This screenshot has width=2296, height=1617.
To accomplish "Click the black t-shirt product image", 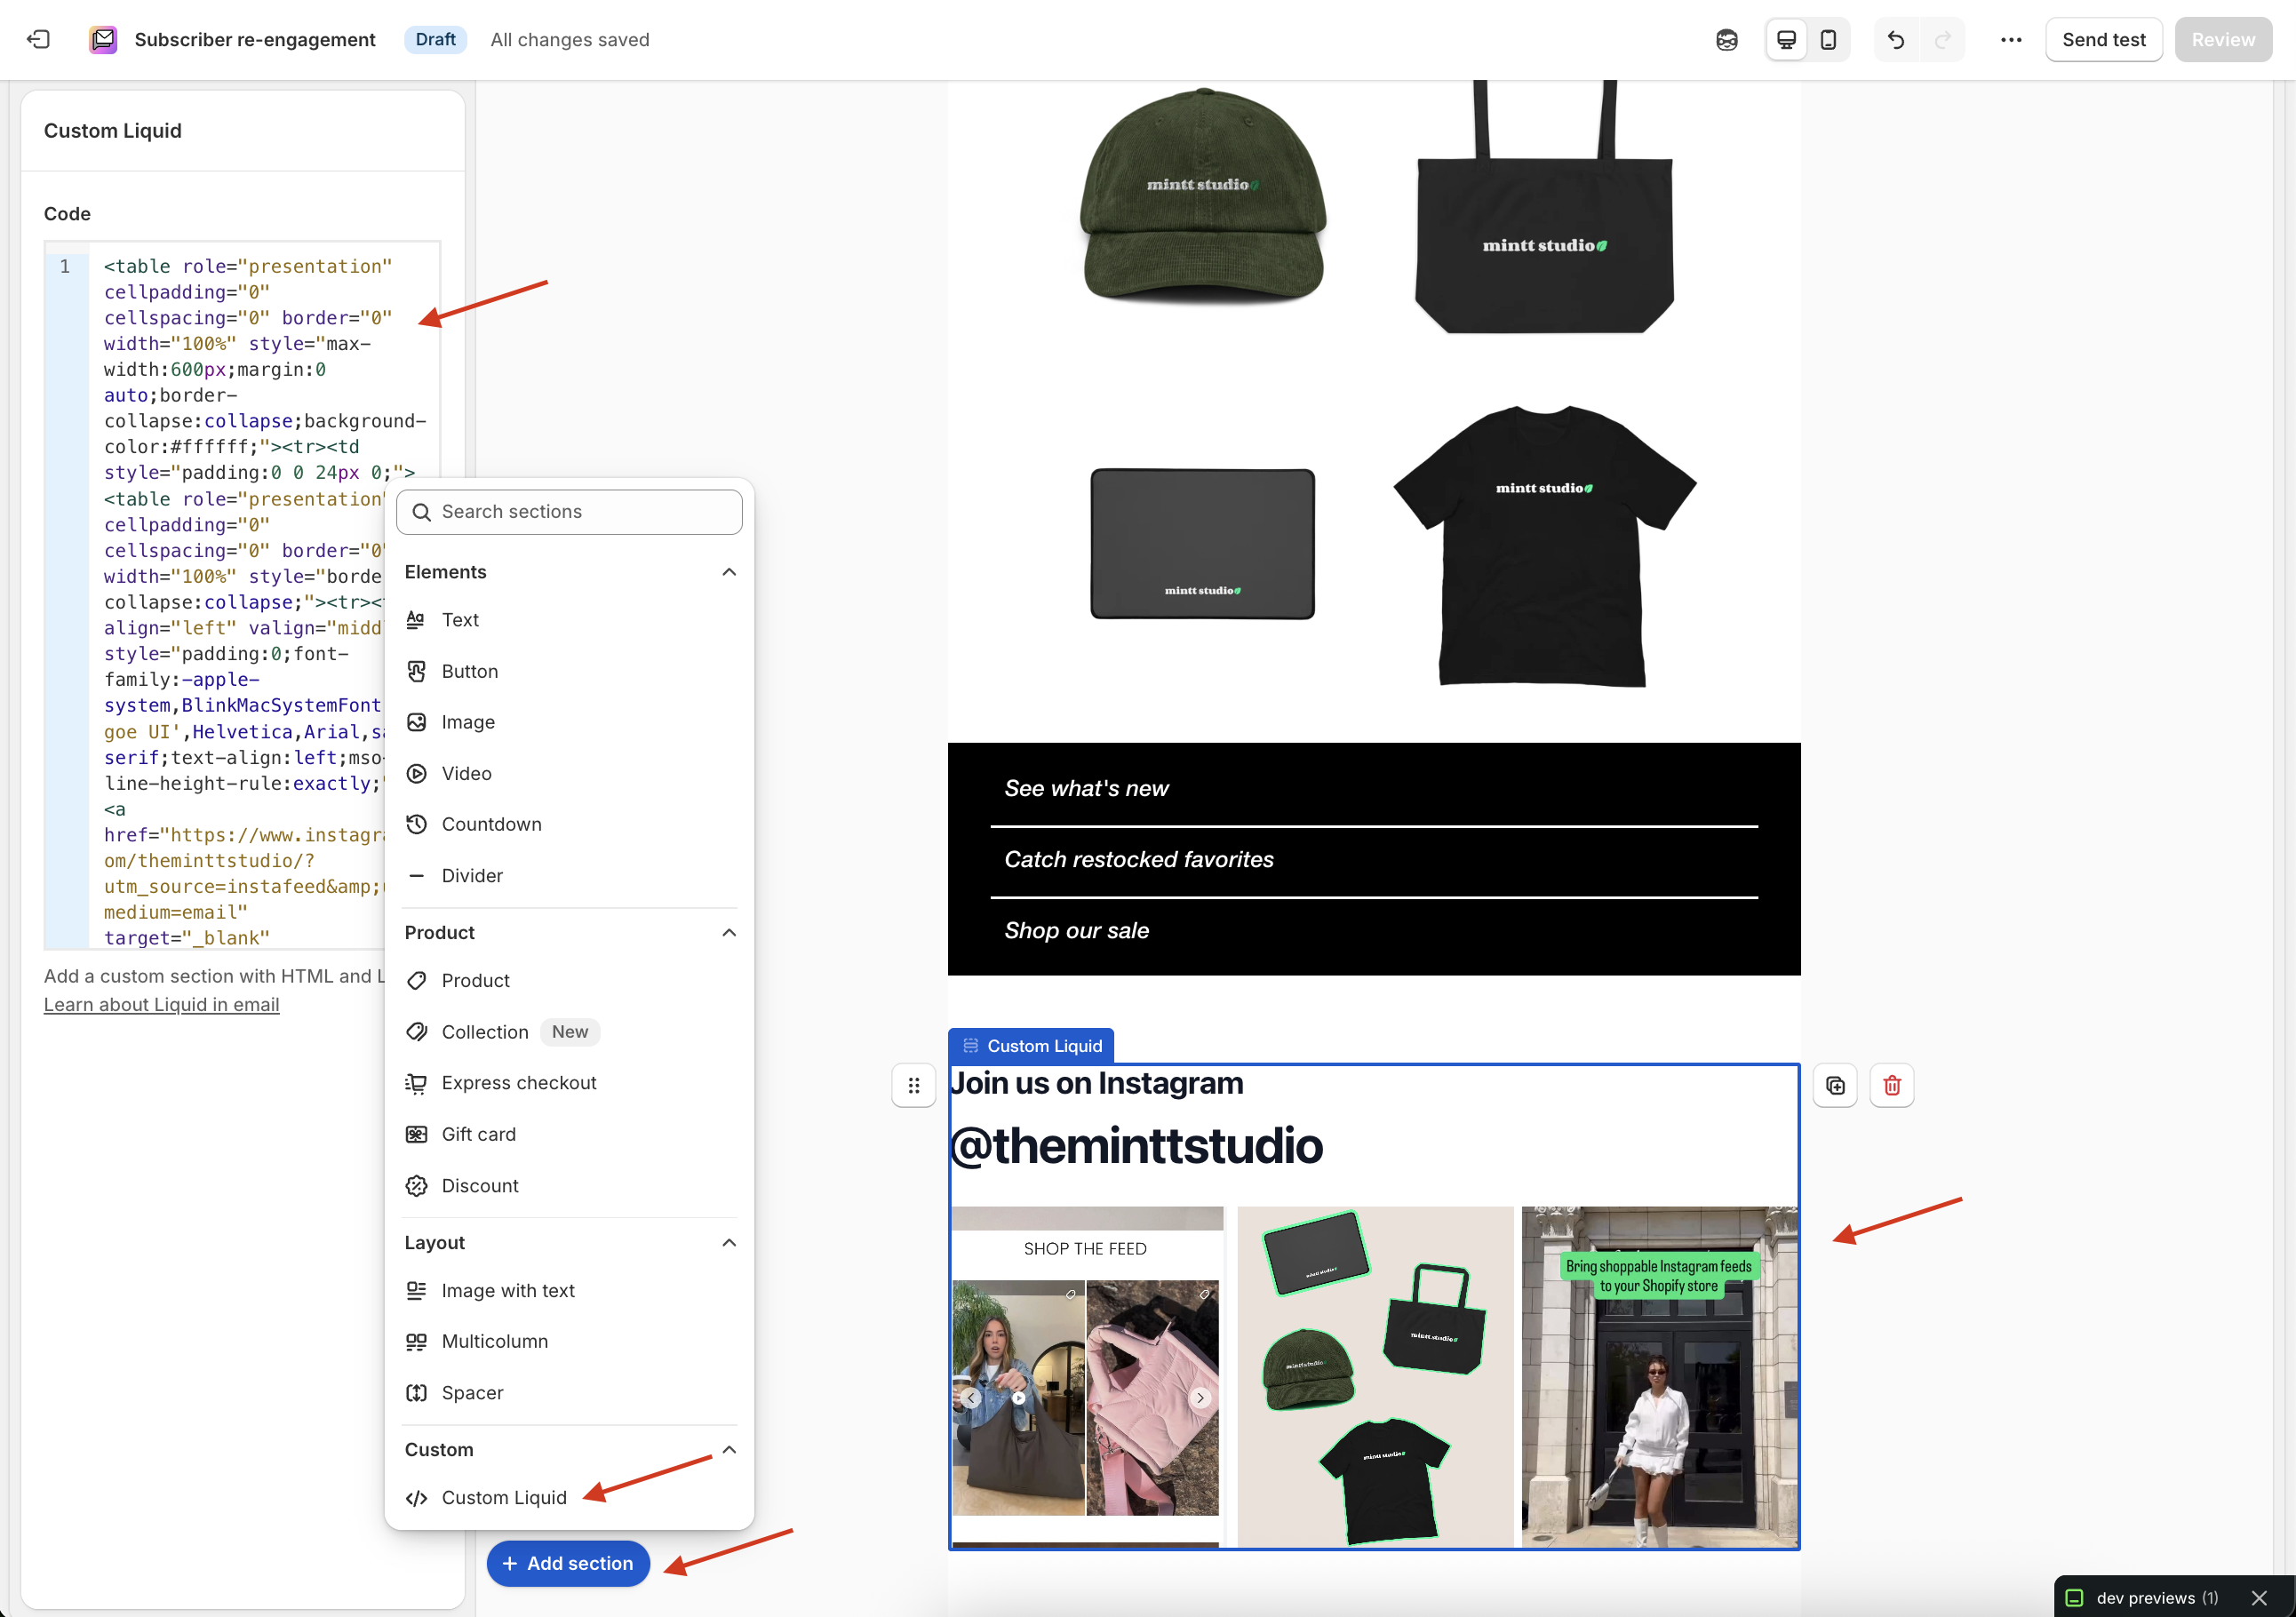I will (1544, 546).
